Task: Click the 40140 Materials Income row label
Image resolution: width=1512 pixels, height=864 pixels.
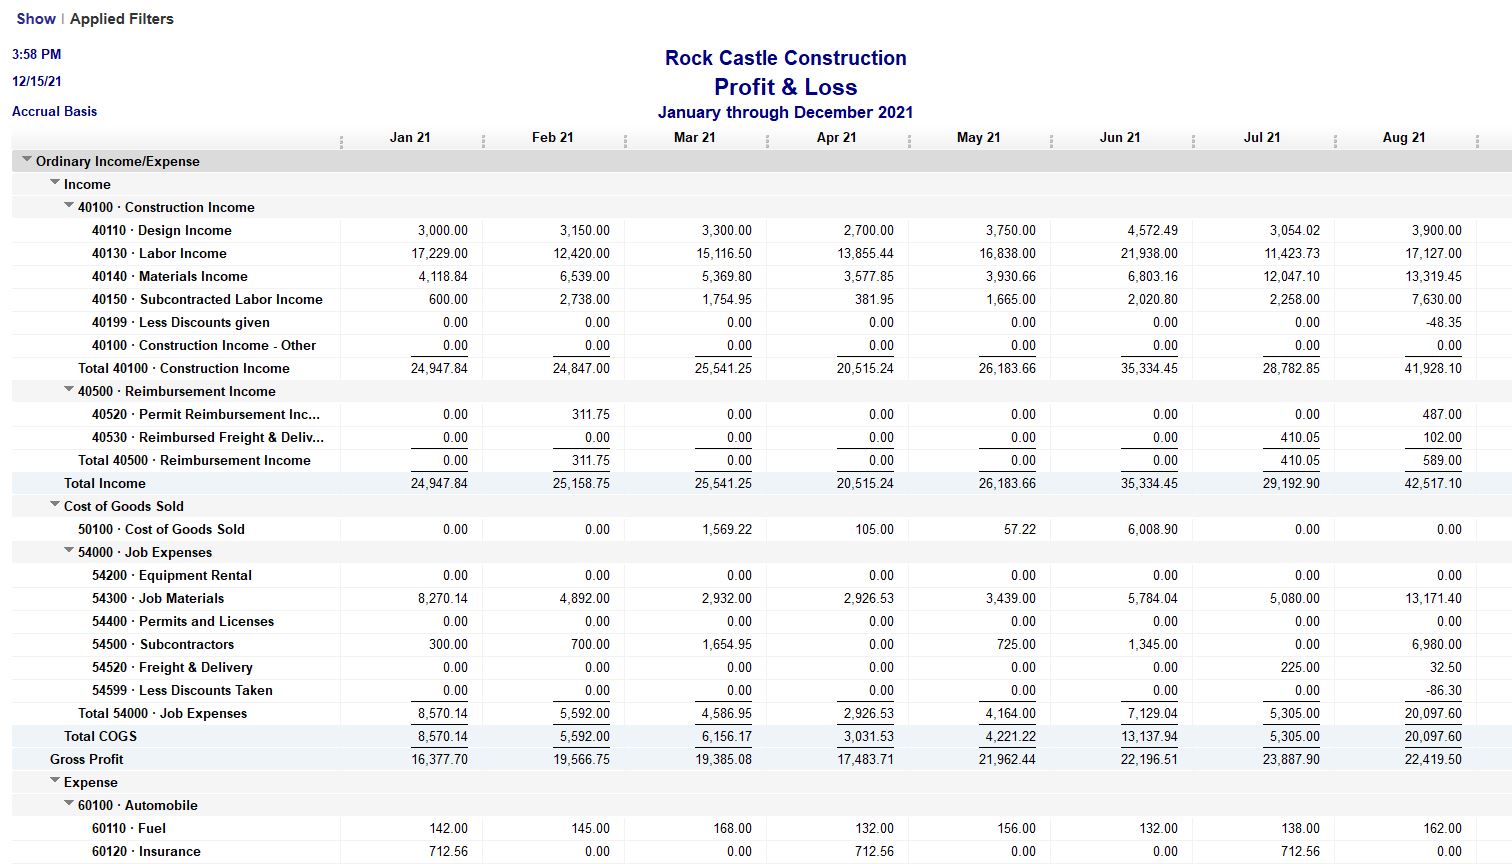Action: pos(170,276)
